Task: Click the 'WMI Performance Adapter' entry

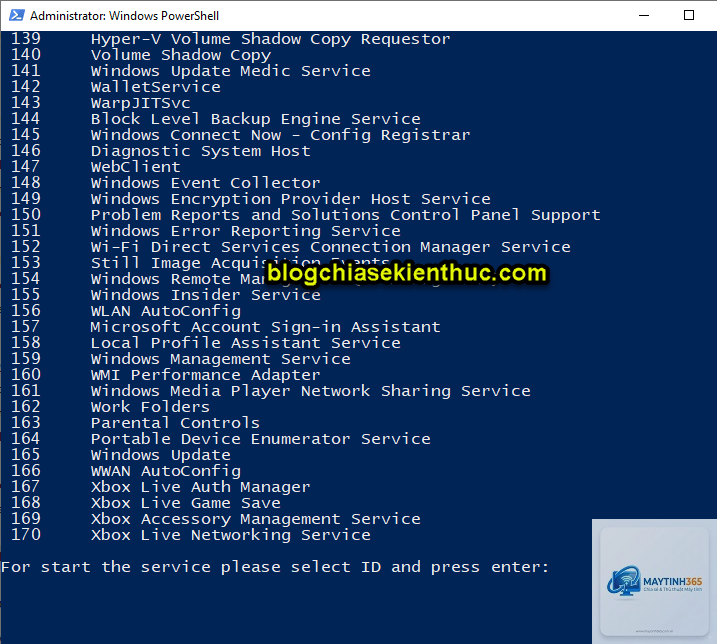Action: [205, 376]
